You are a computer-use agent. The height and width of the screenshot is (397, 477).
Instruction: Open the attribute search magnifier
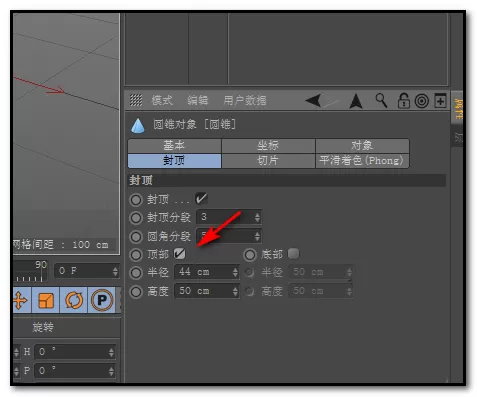coord(381,100)
